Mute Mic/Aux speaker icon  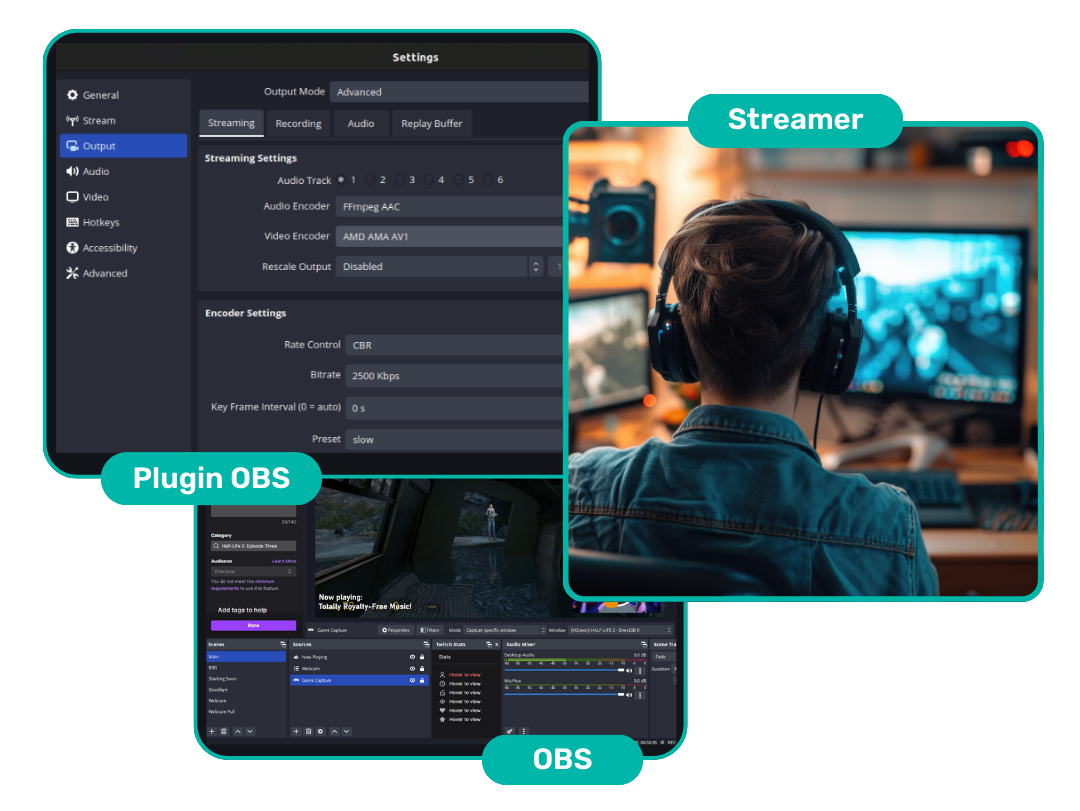629,695
